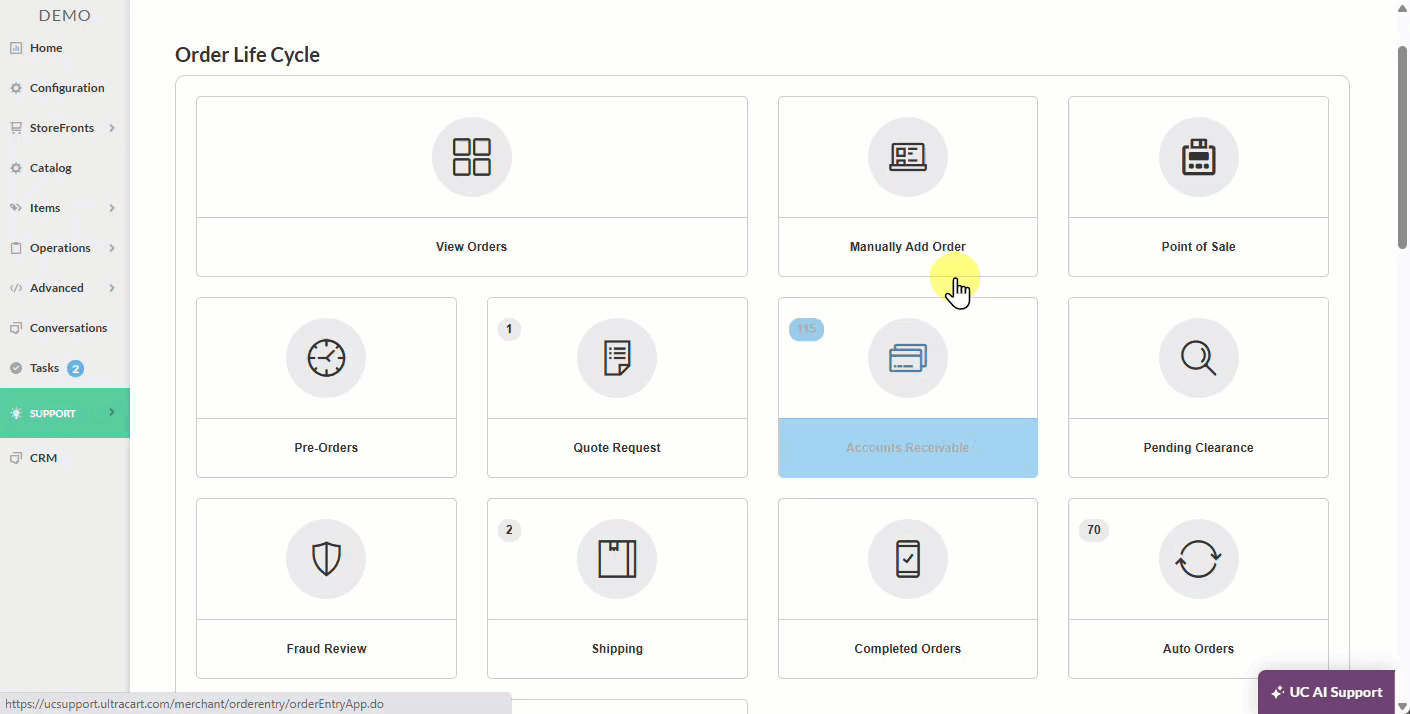Screen dimensions: 1410x714
Task: Click the sparkle icon on UC AI Support
Action: click(x=1278, y=692)
